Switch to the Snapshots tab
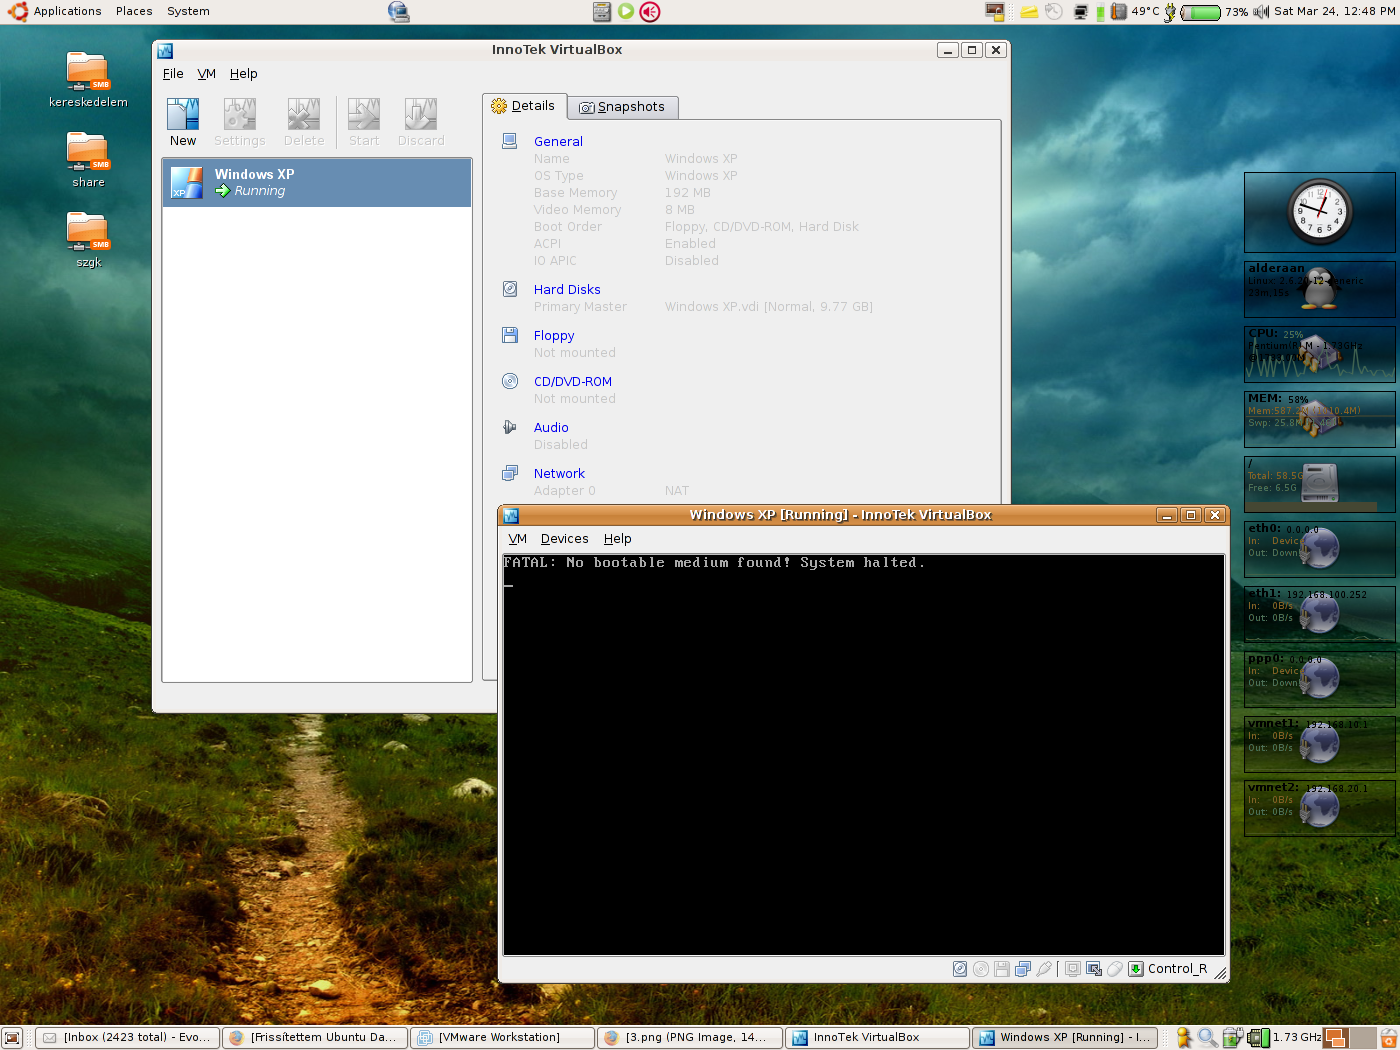The width and height of the screenshot is (1400, 1050). click(622, 107)
